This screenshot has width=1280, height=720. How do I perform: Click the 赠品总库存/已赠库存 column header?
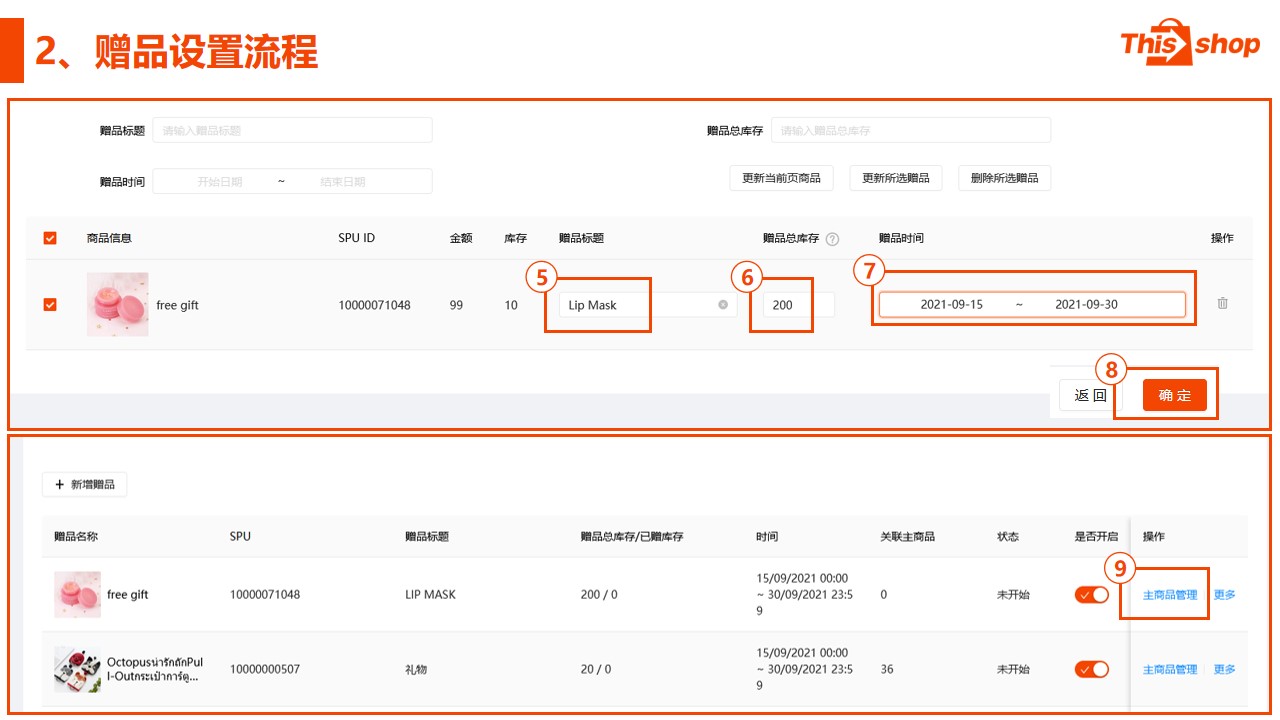pyautogui.click(x=632, y=537)
